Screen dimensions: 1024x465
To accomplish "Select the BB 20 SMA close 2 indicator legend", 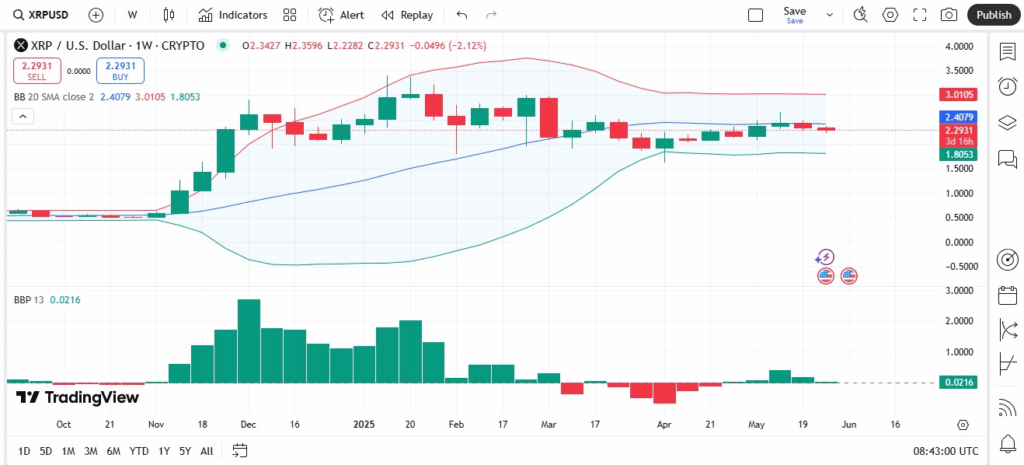I will 55,97.
